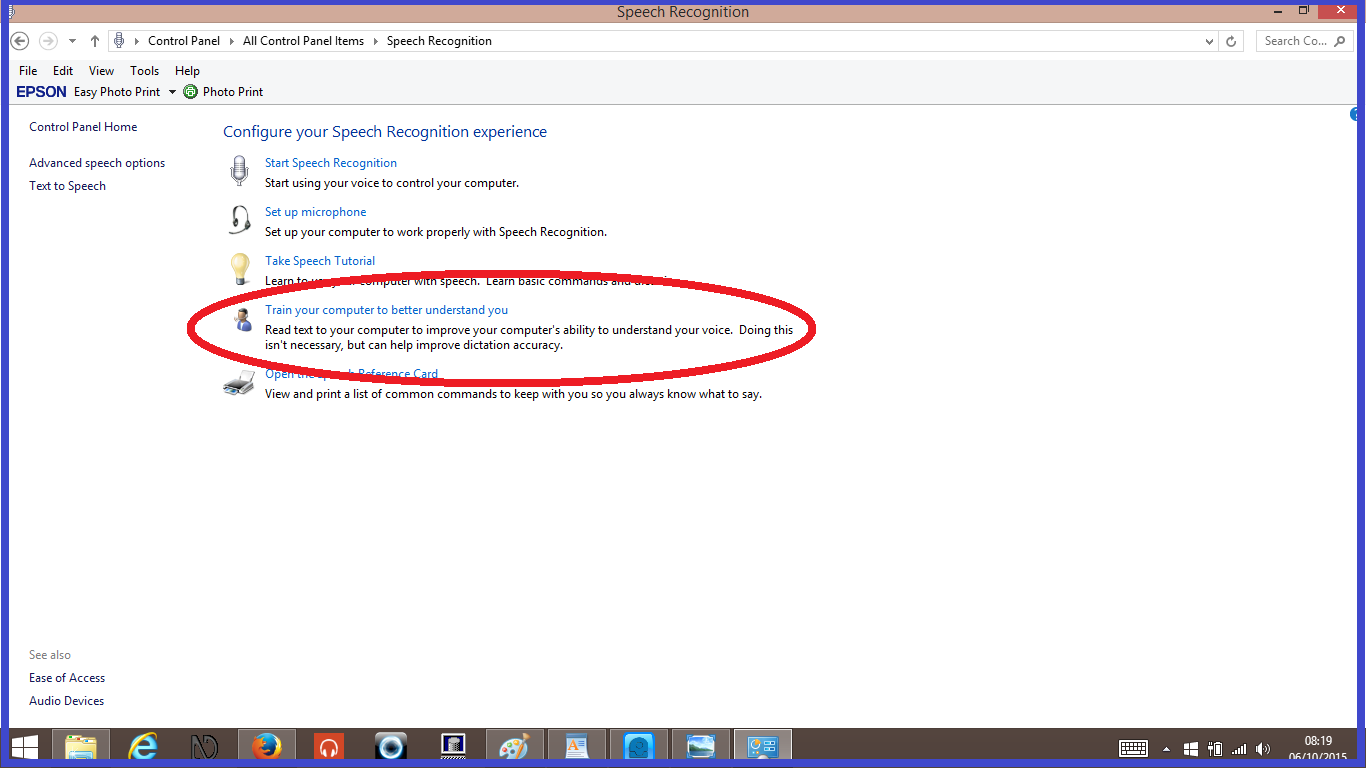The height and width of the screenshot is (768, 1366).
Task: Open Advanced speech options
Action: pyautogui.click(x=97, y=163)
